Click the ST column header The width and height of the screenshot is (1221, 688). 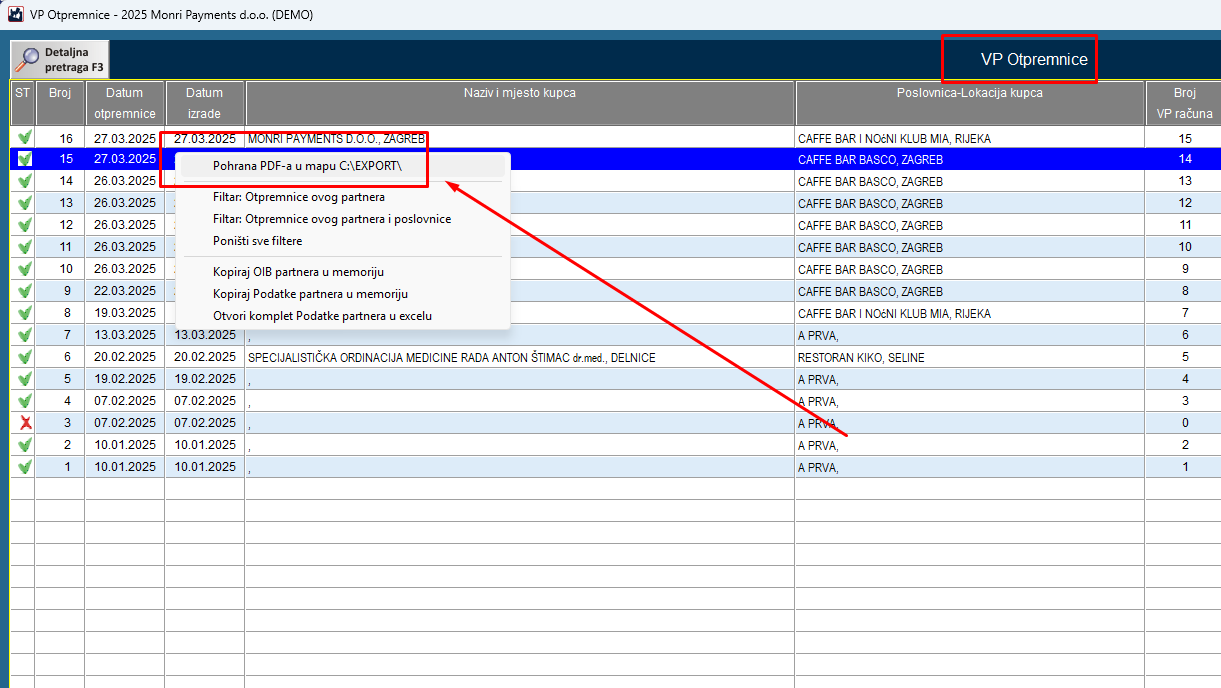click(x=23, y=103)
